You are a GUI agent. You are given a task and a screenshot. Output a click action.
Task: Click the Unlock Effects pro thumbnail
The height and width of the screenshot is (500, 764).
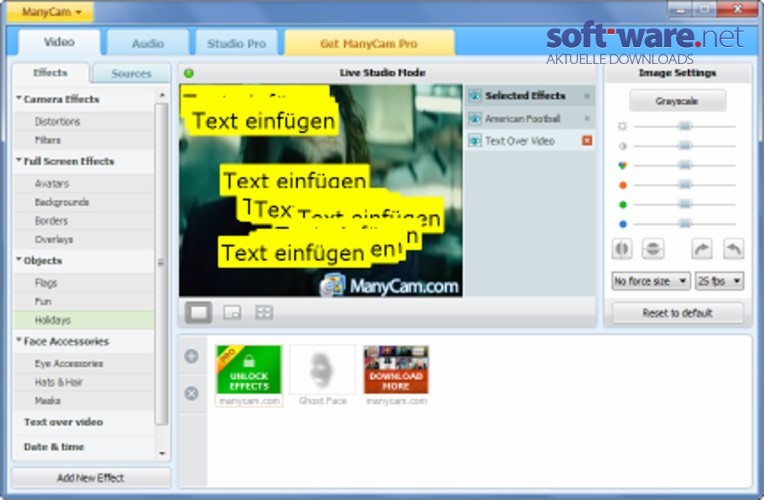pyautogui.click(x=249, y=375)
